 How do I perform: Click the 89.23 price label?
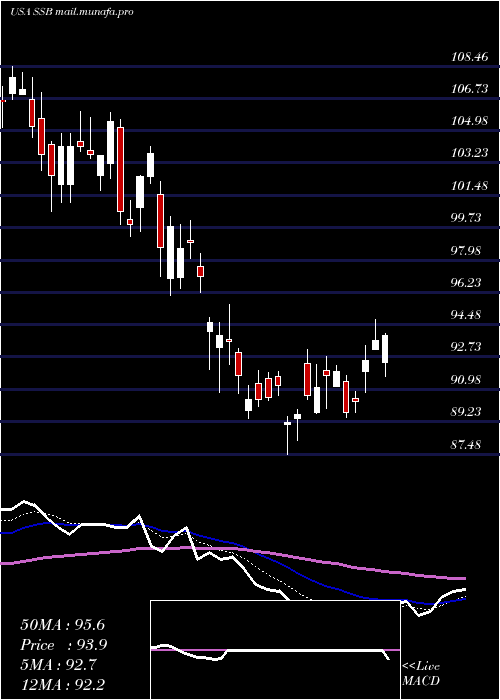[x=466, y=412]
